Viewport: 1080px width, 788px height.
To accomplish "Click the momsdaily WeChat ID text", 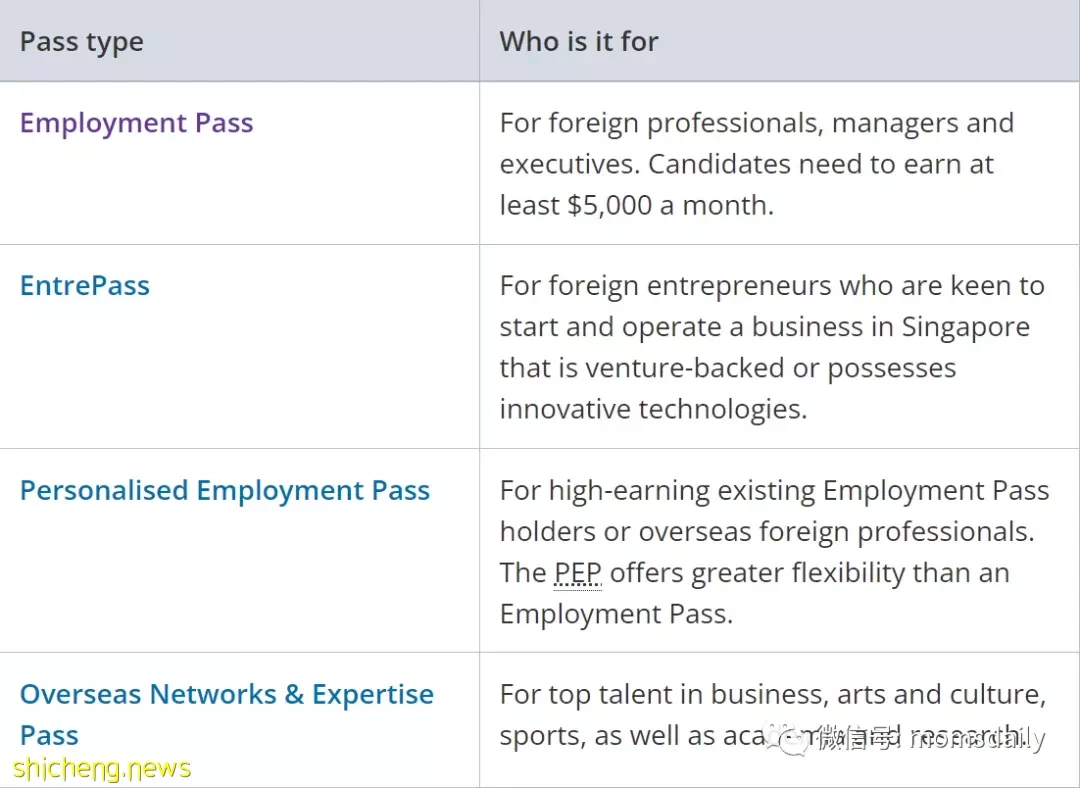I will pos(977,738).
